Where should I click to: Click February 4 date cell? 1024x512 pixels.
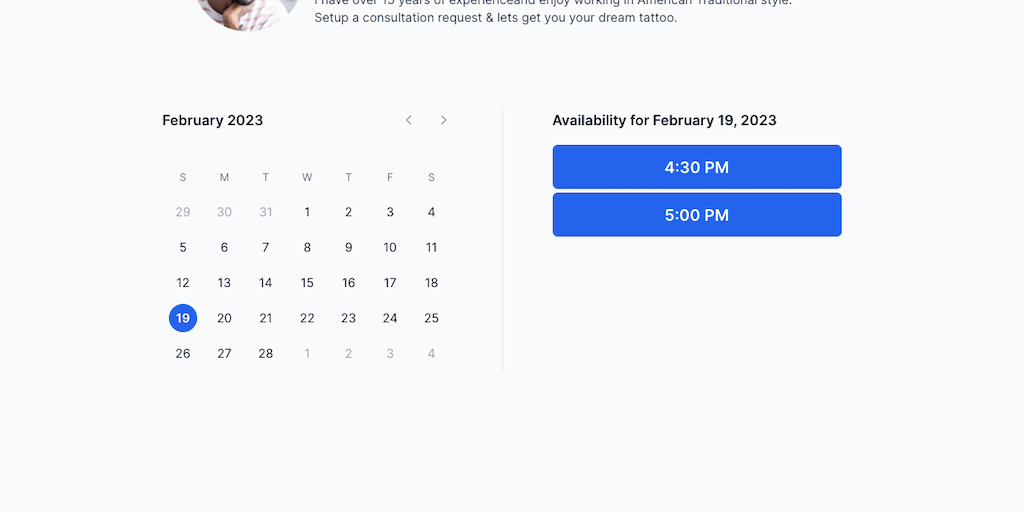tap(431, 212)
